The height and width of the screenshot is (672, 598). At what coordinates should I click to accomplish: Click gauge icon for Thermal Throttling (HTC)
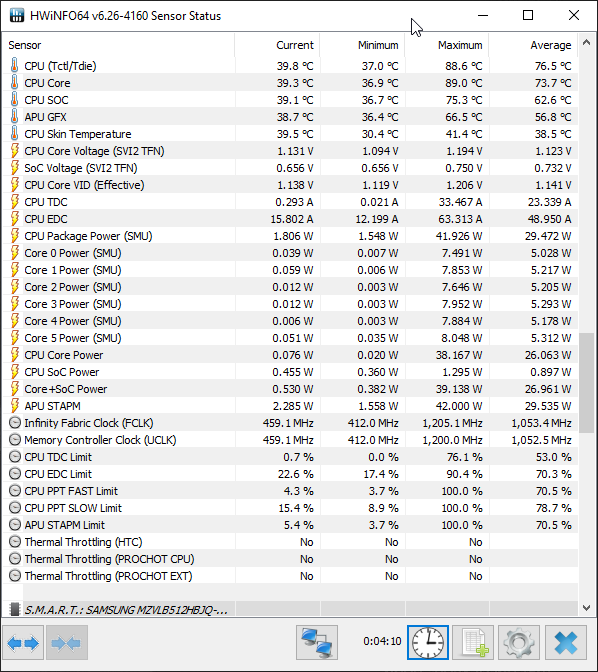(x=15, y=542)
